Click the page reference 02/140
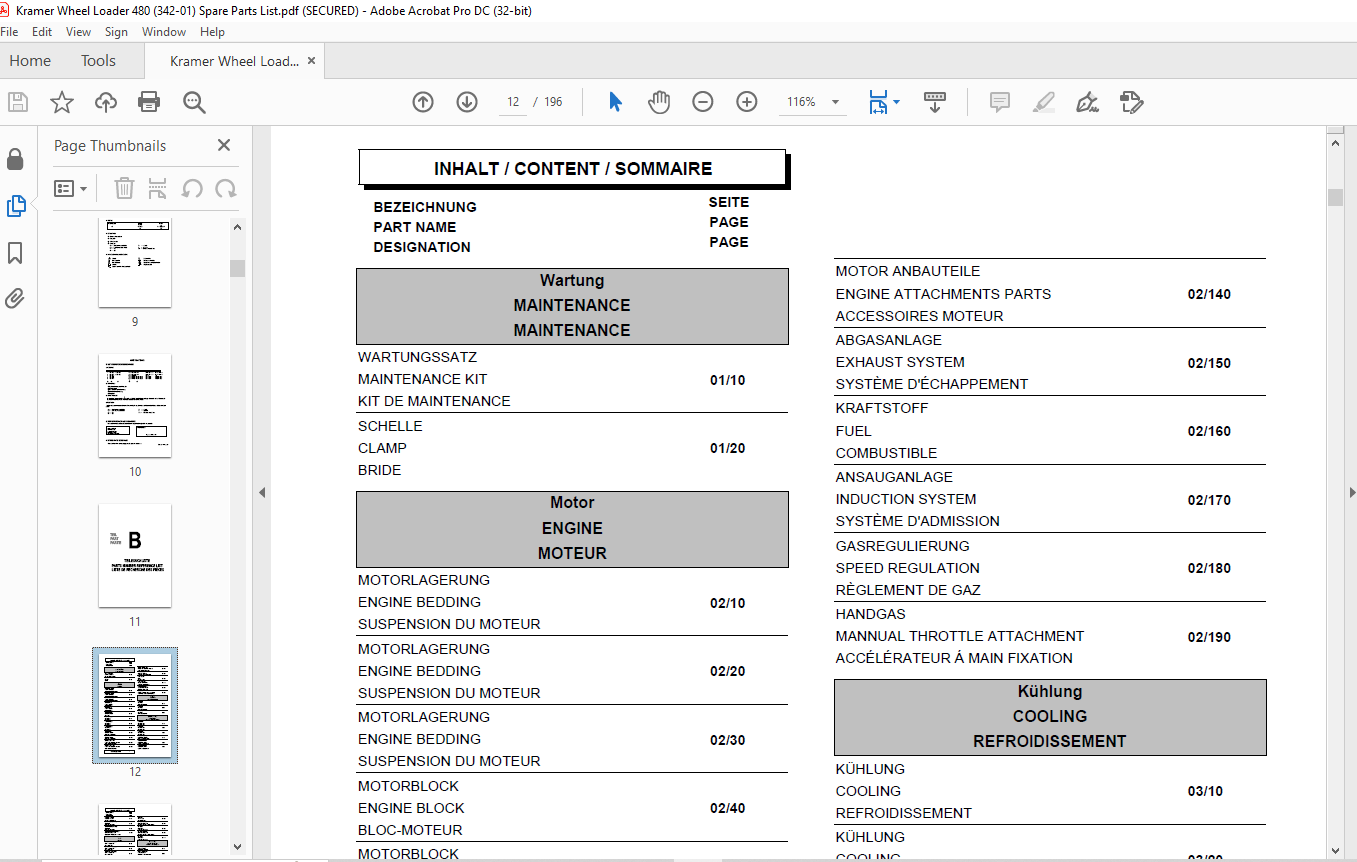This screenshot has width=1357, height=862. point(1209,294)
